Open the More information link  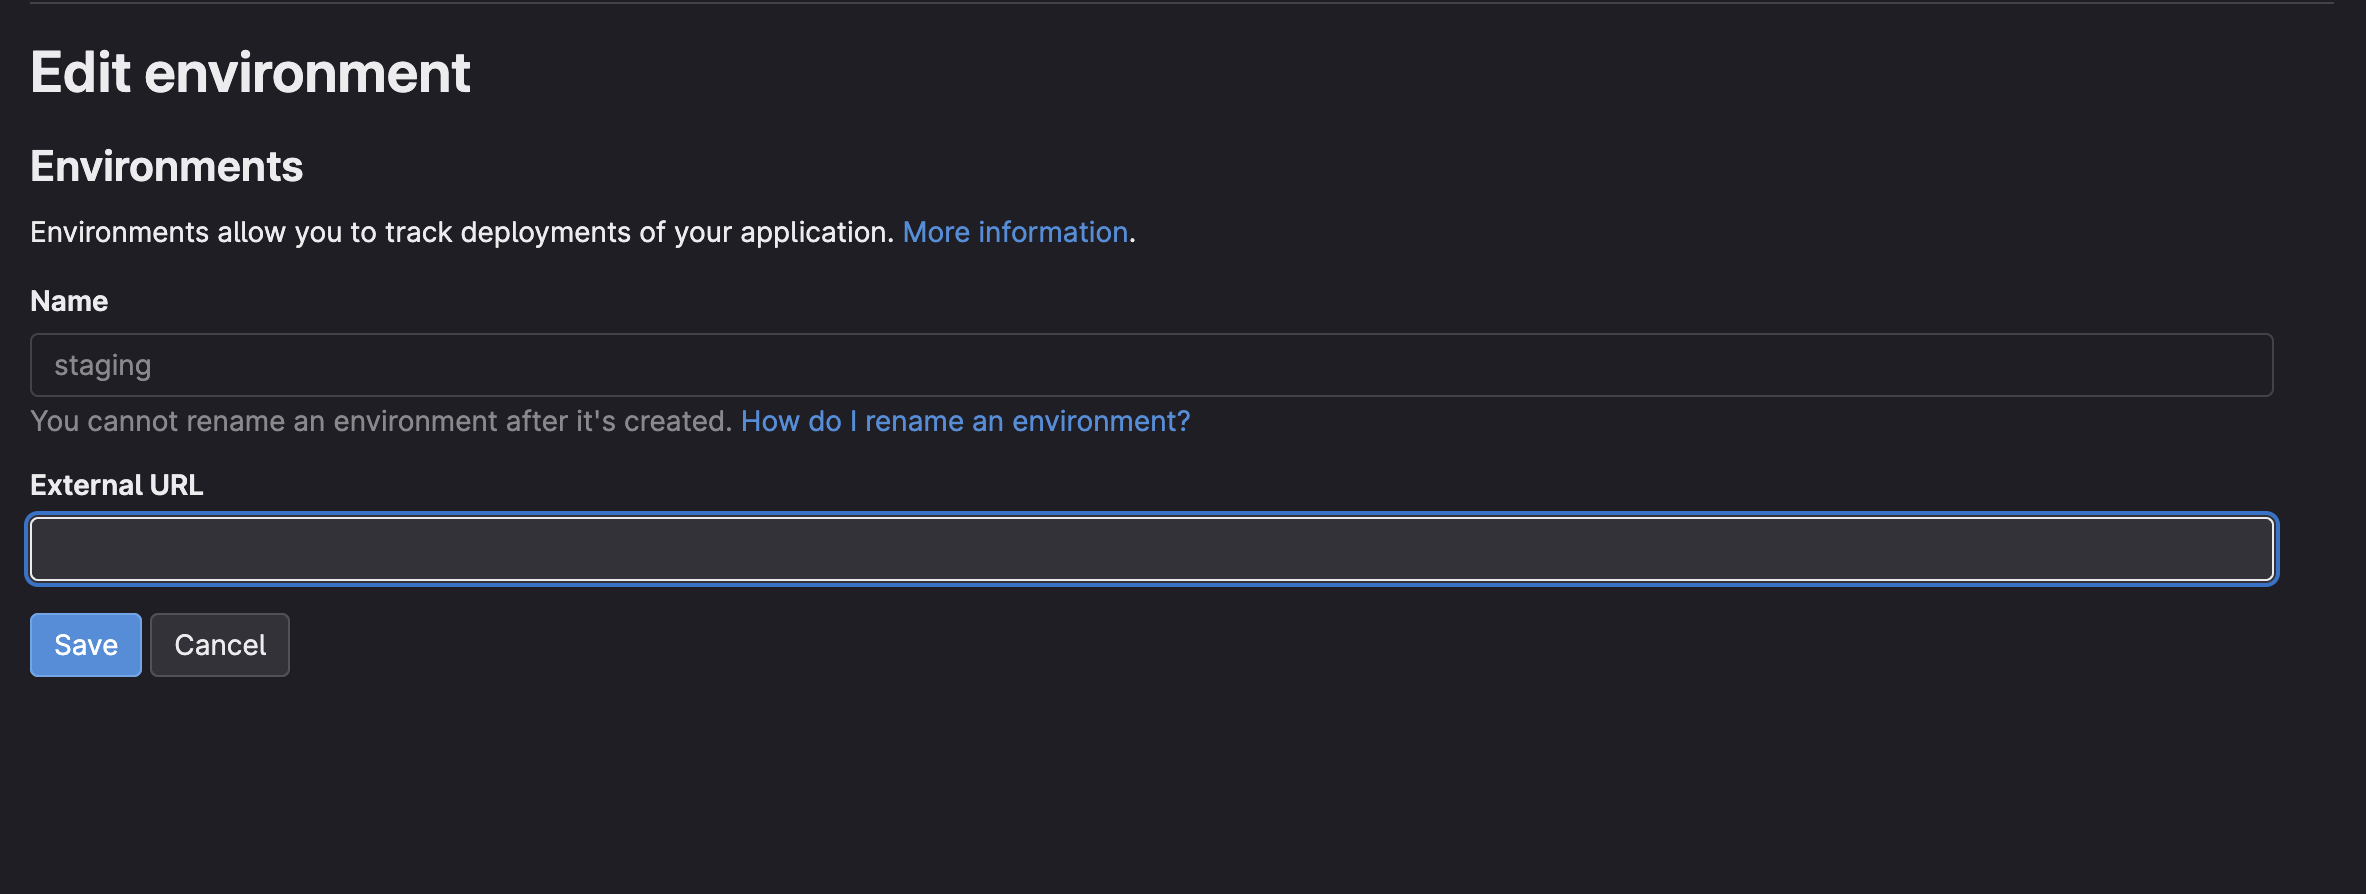[x=1015, y=232]
